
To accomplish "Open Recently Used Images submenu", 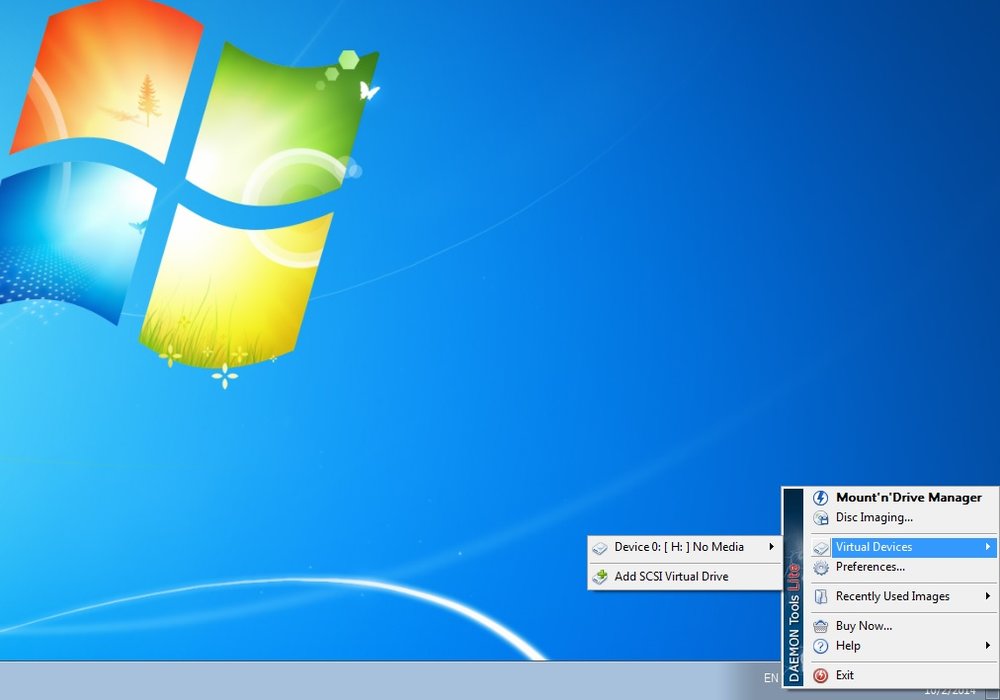I will click(903, 597).
